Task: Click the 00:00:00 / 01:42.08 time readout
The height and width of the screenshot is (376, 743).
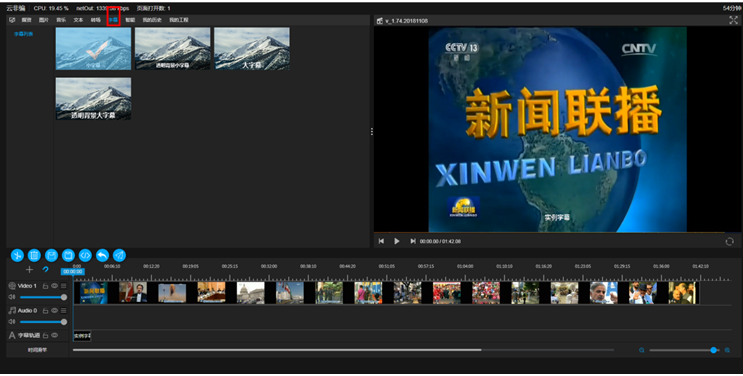Action: [x=440, y=241]
